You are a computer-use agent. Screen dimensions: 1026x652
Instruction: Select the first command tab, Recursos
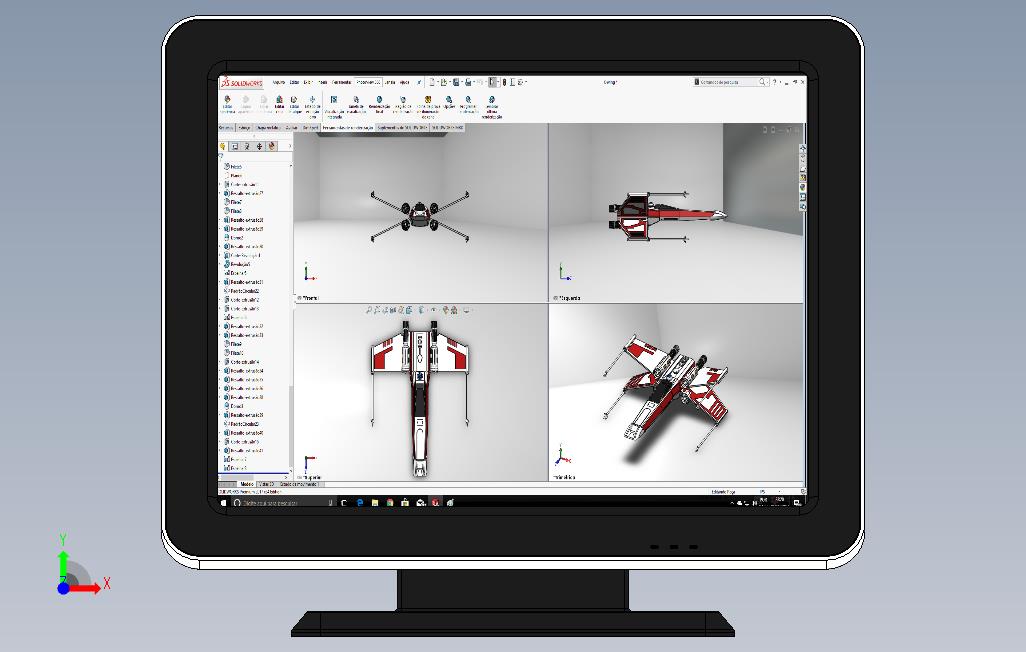[x=226, y=128]
